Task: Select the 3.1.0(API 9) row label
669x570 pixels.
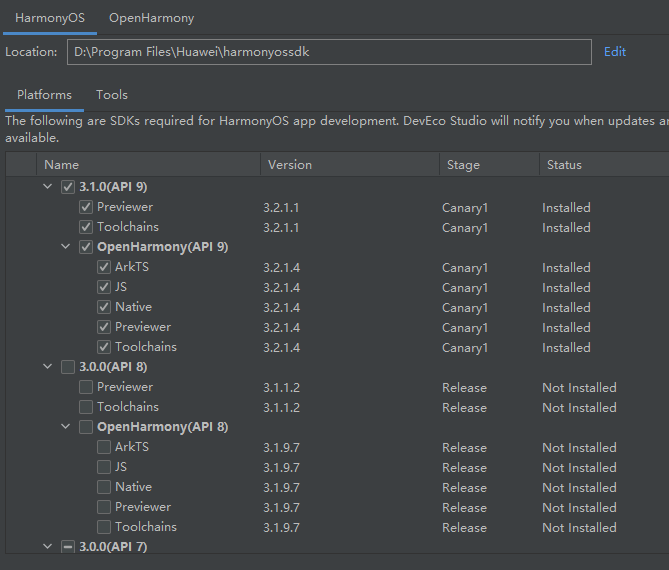Action: pos(113,187)
